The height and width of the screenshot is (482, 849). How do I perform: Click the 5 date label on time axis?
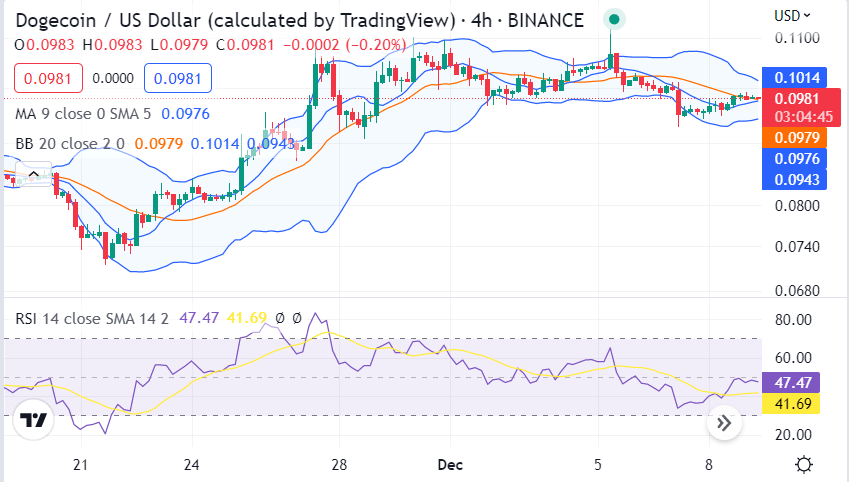click(597, 465)
